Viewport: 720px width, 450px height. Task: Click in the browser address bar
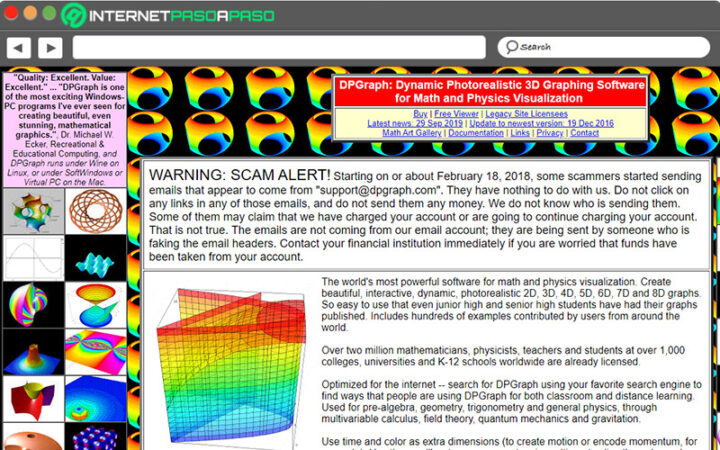(278, 47)
